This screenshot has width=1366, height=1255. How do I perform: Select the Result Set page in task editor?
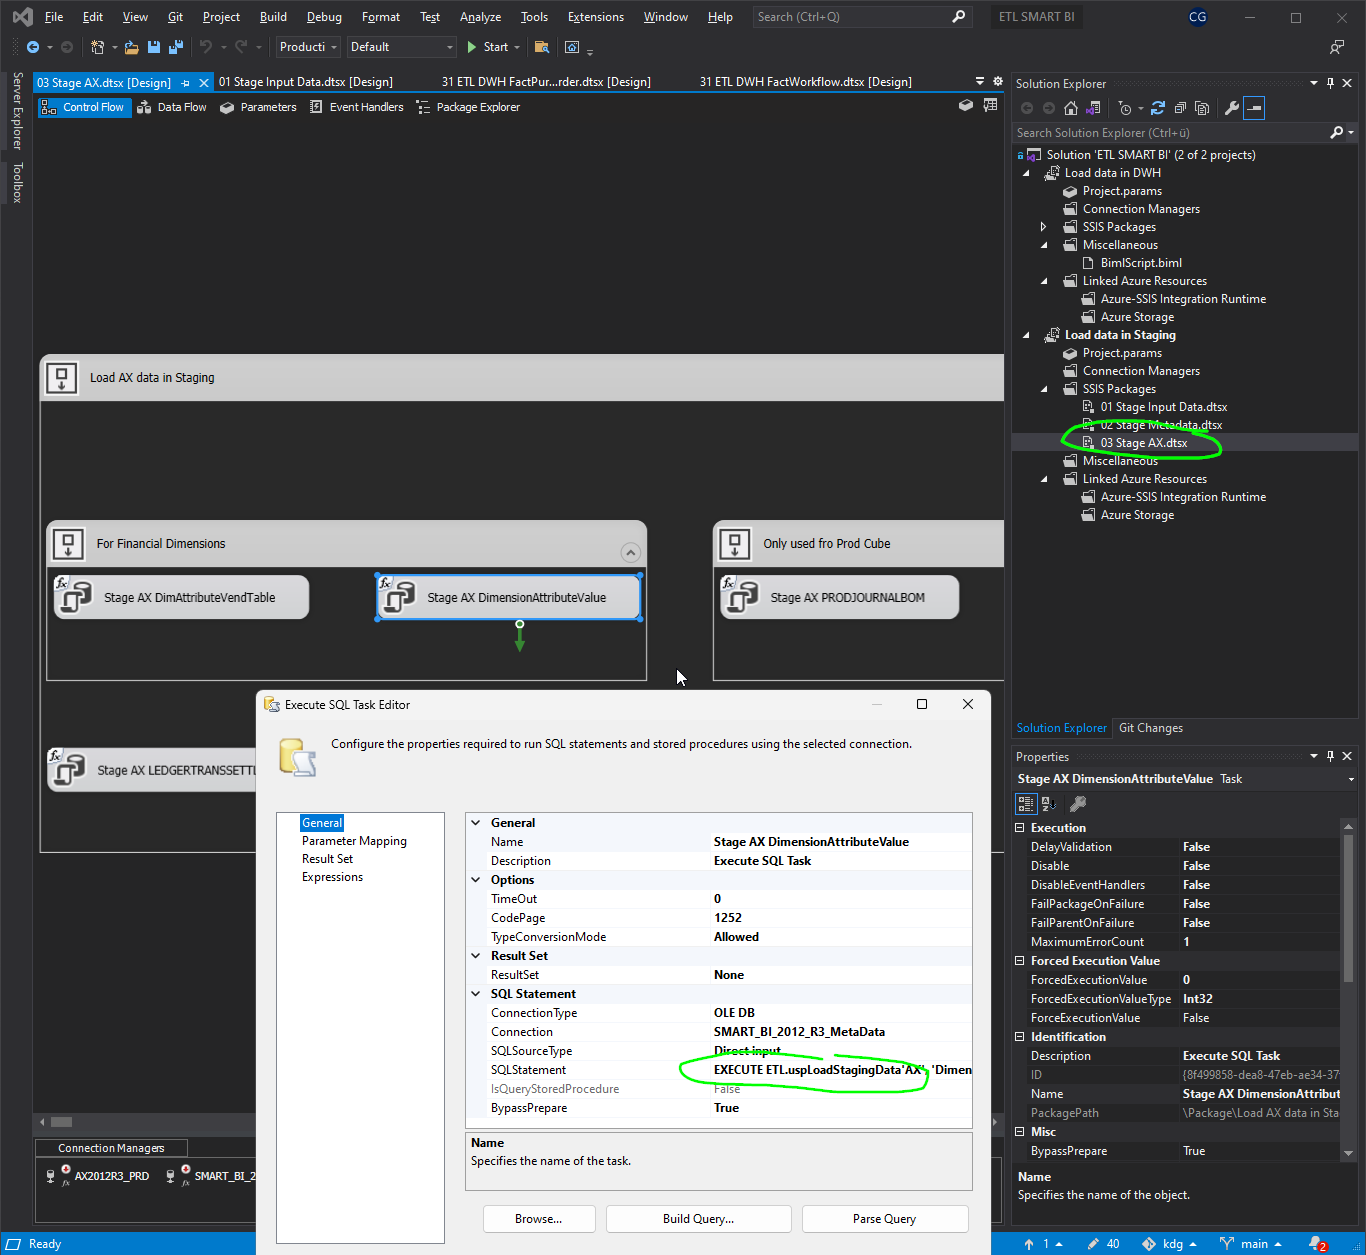[327, 859]
